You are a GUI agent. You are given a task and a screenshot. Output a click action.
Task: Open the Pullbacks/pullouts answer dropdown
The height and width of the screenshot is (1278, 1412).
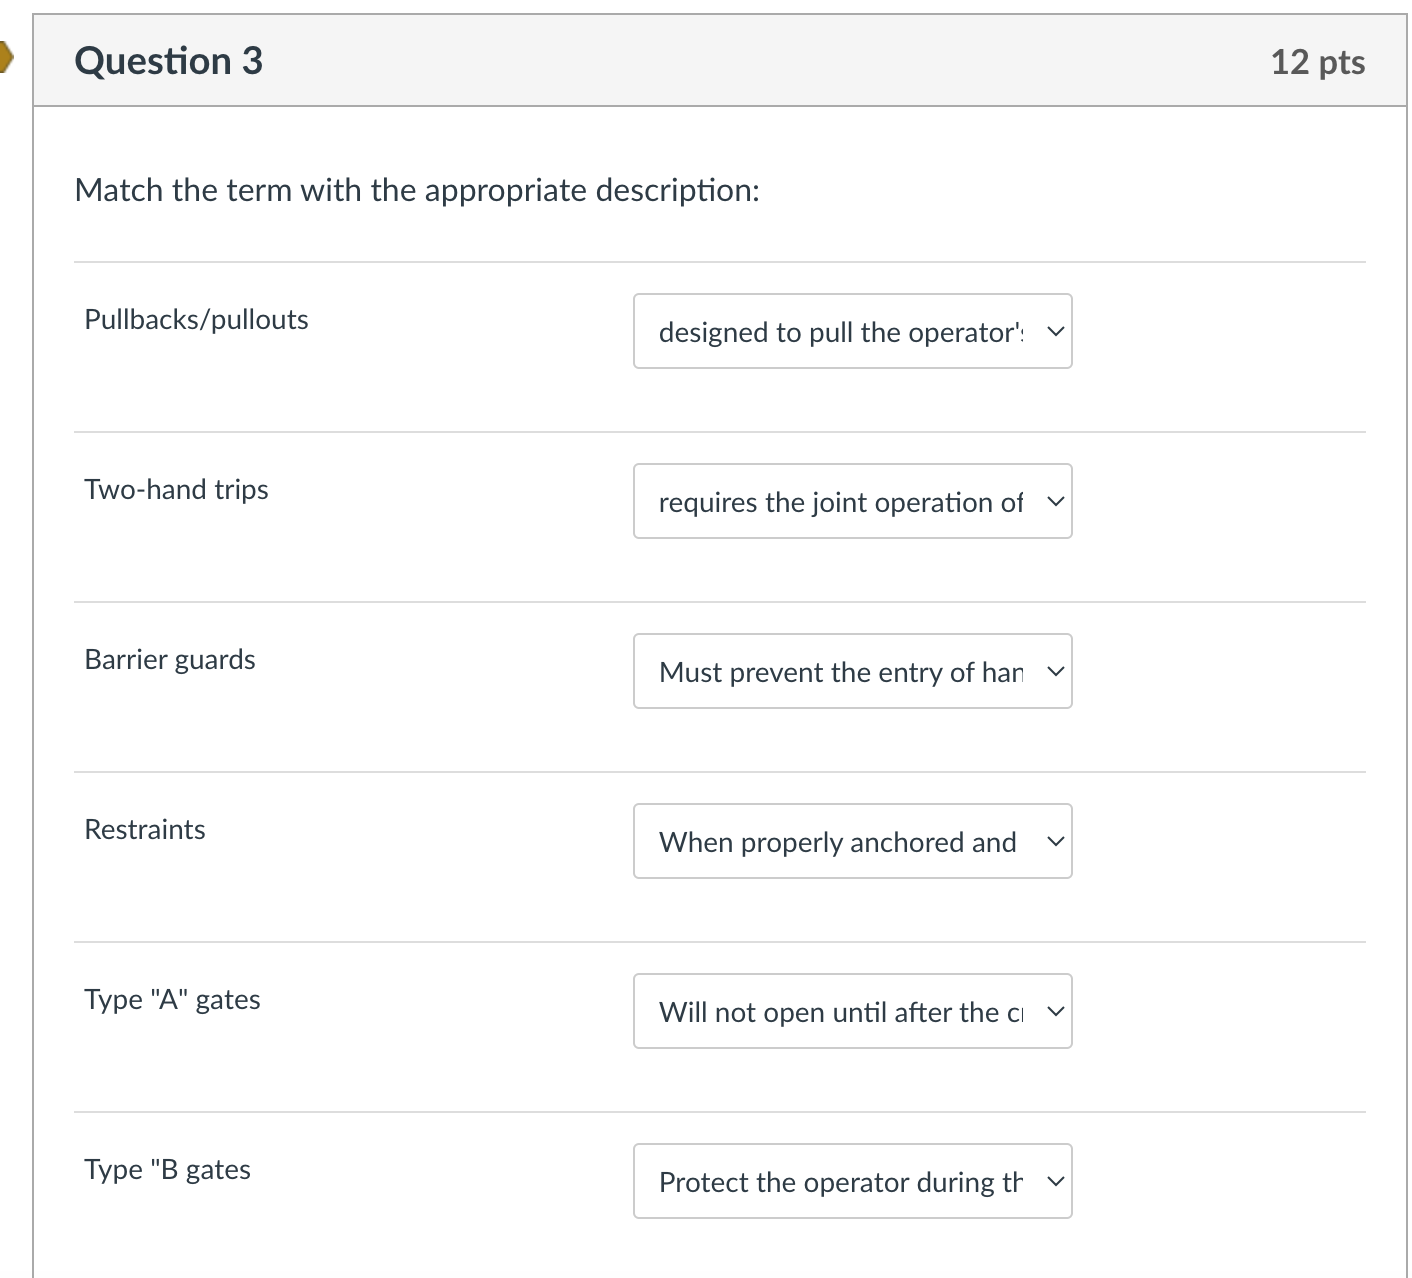[851, 331]
